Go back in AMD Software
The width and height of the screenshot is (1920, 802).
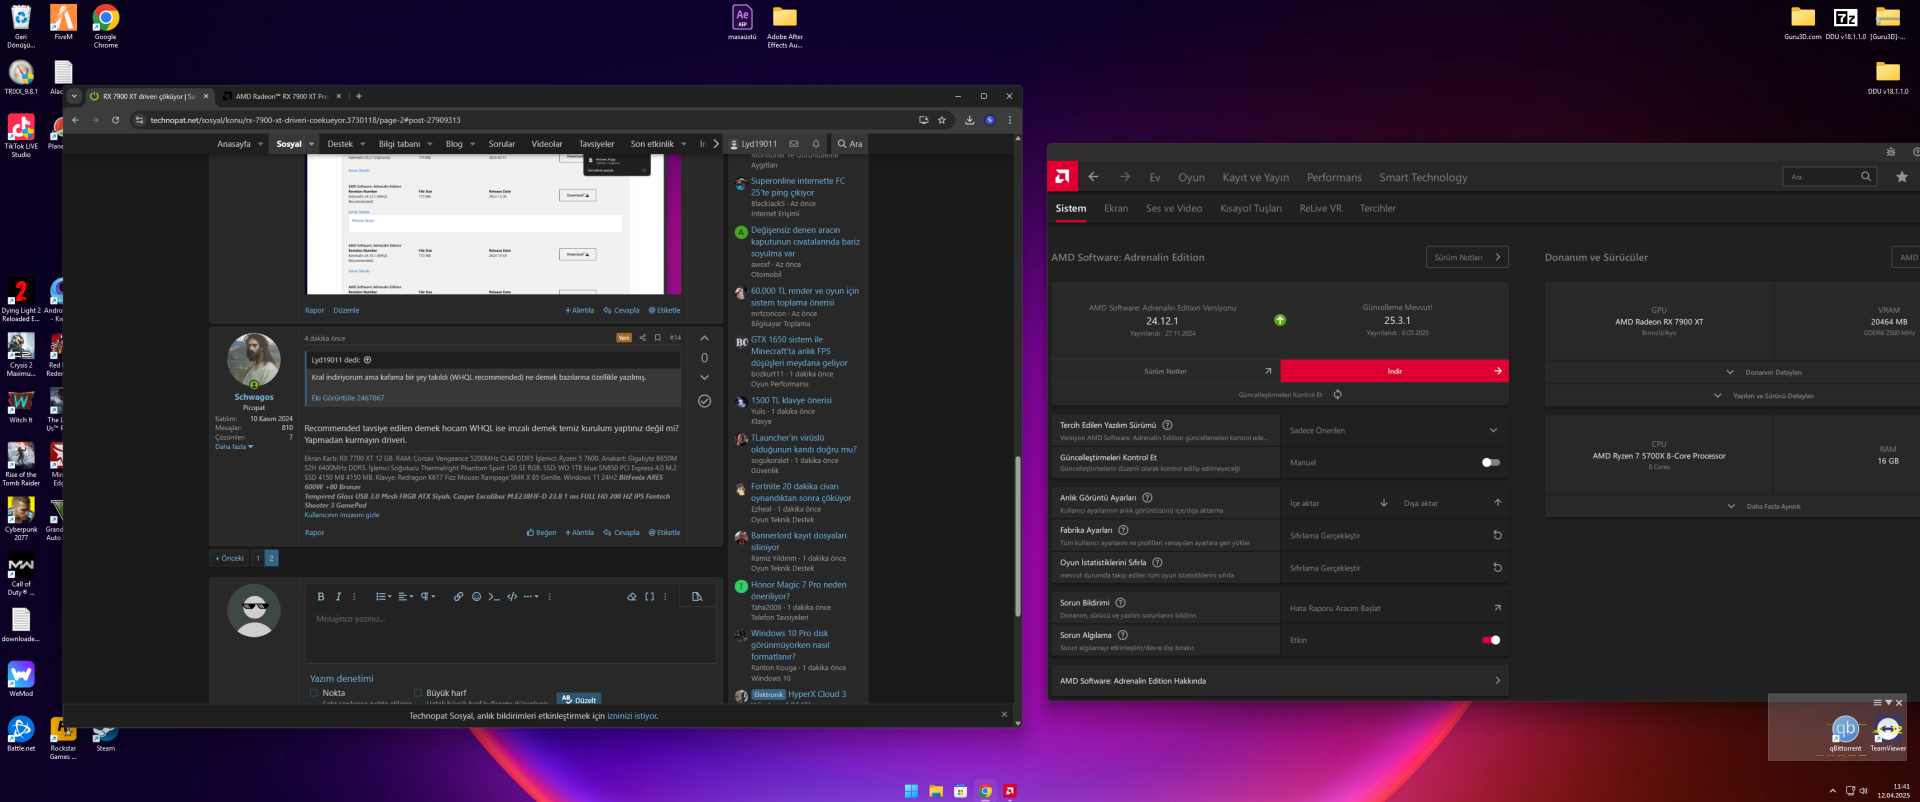point(1093,177)
